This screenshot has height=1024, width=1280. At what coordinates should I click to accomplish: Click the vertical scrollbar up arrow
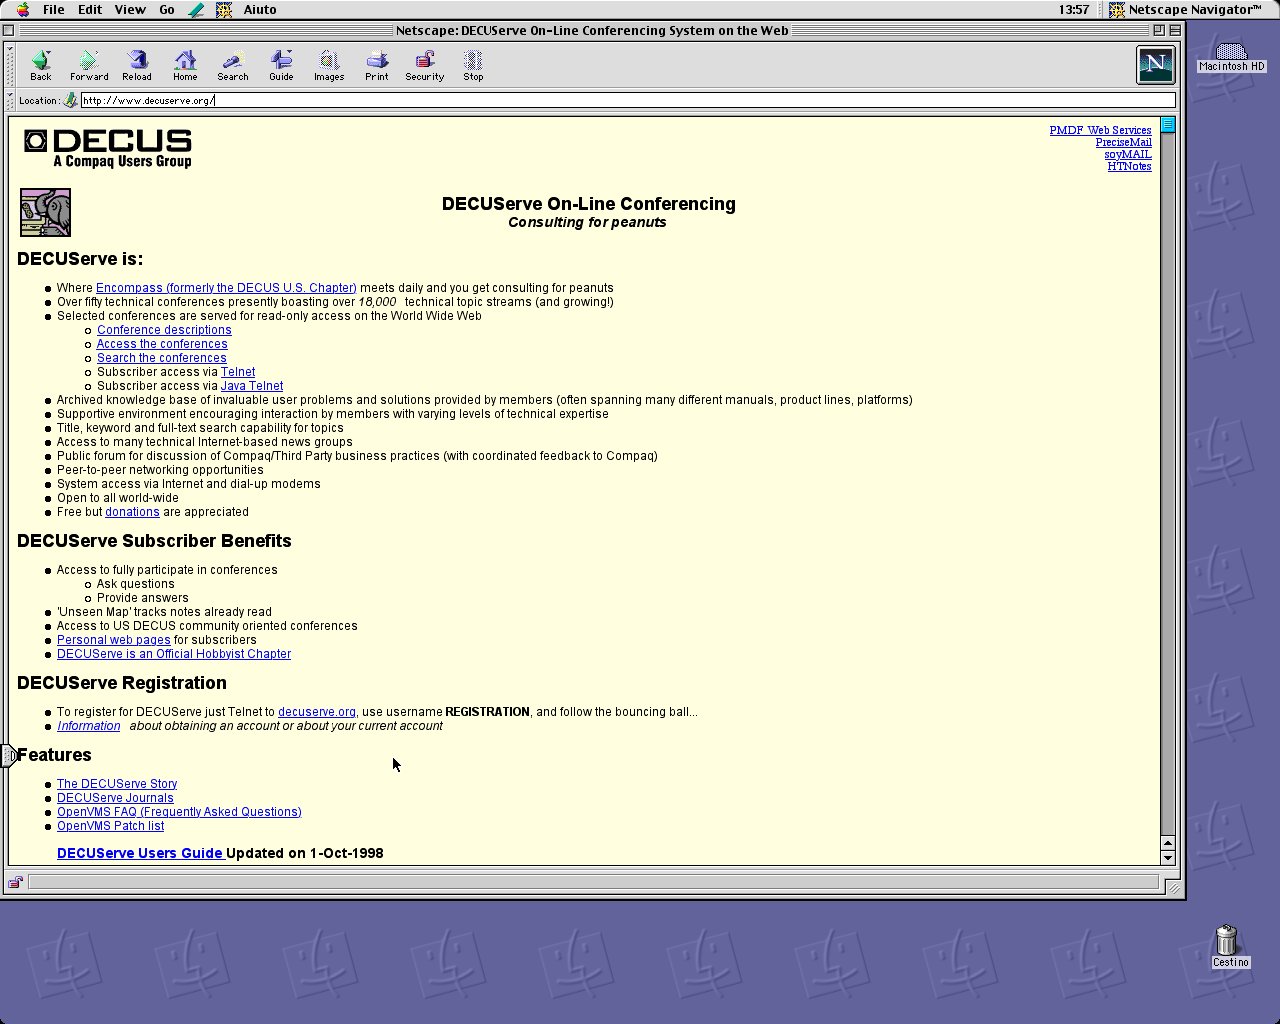(x=1167, y=842)
